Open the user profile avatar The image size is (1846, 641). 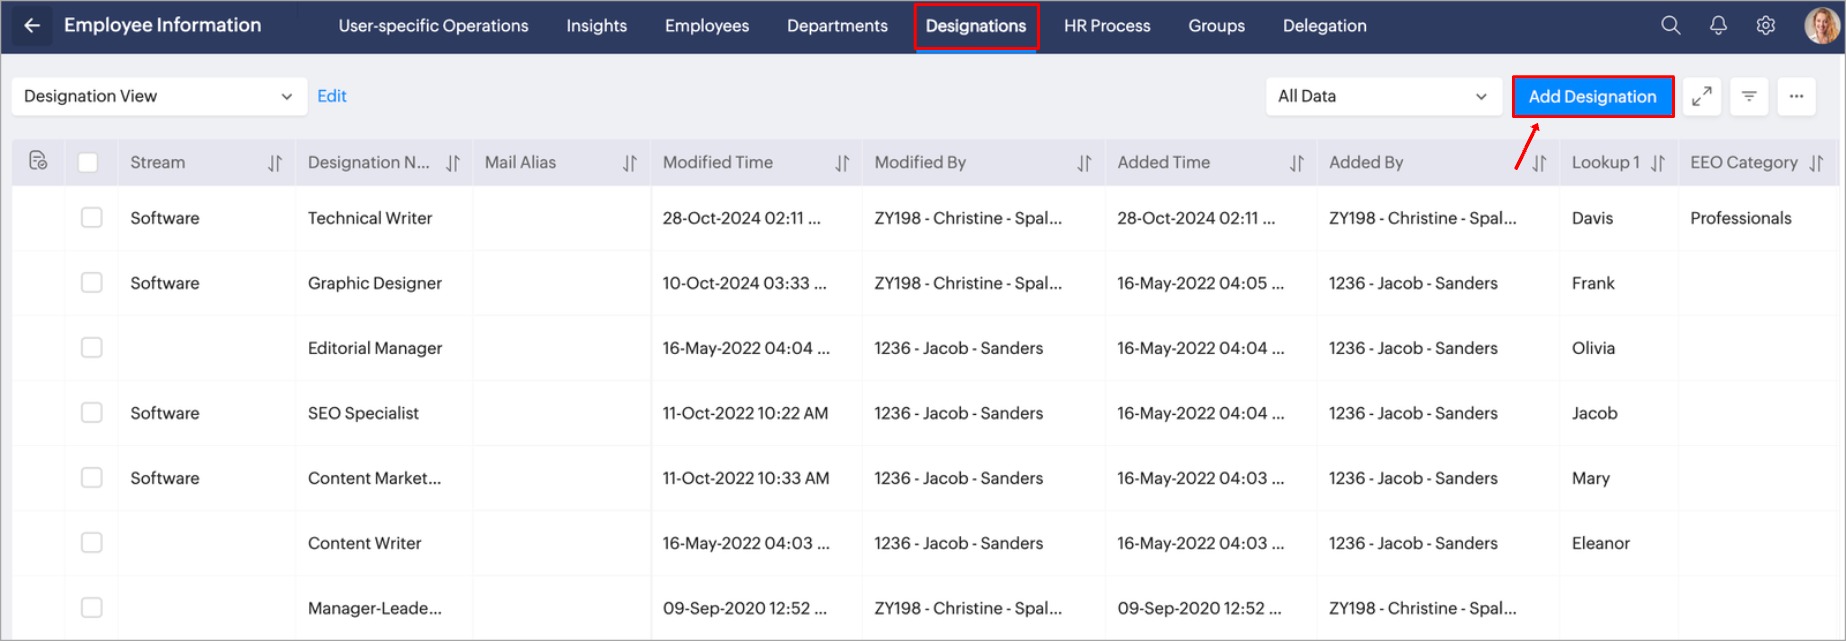pyautogui.click(x=1821, y=26)
